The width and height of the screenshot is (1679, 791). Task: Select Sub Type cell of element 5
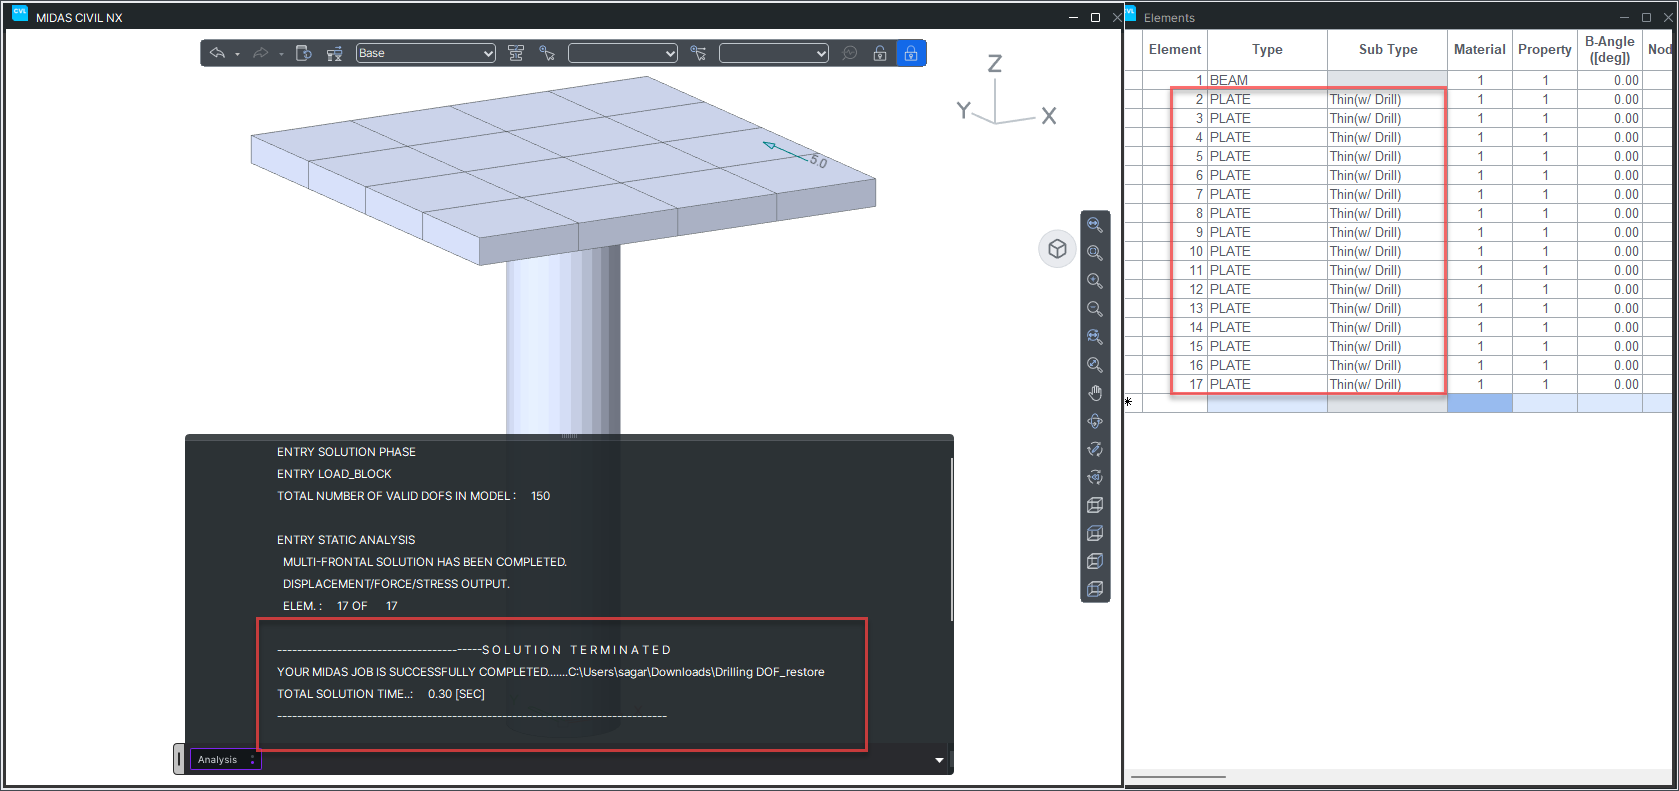(x=1388, y=156)
